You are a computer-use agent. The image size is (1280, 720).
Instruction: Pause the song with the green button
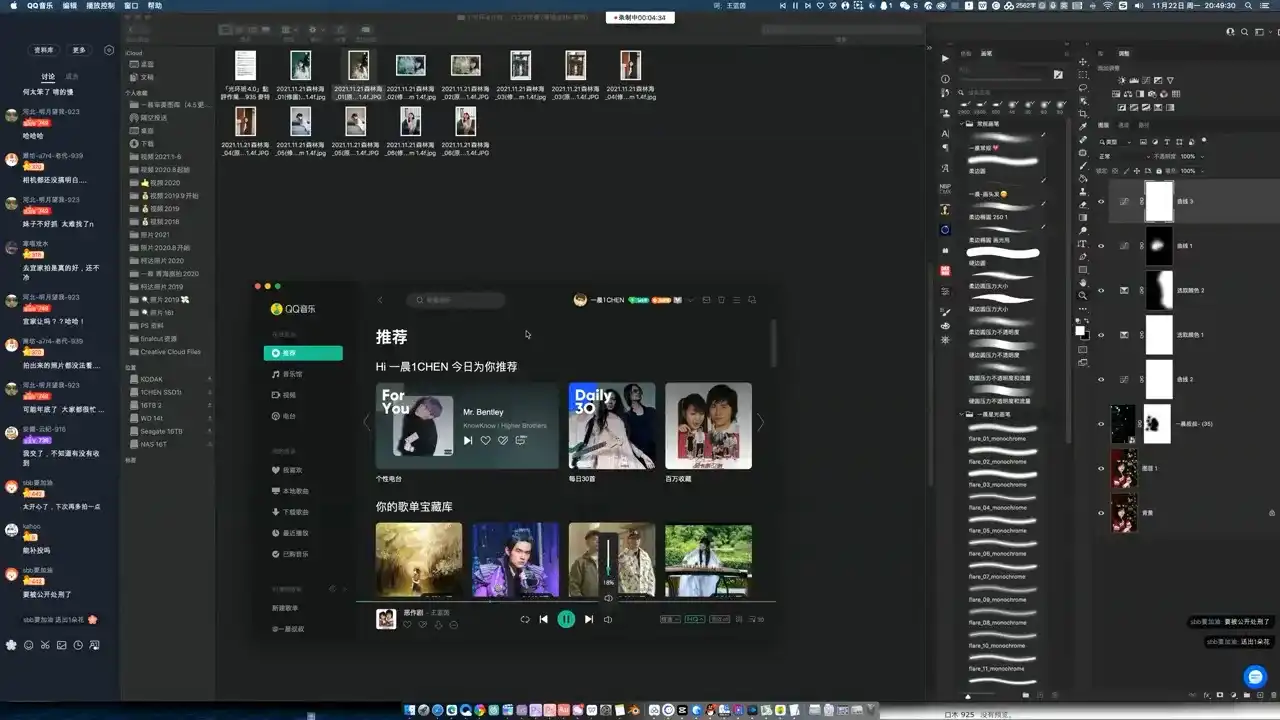pos(566,619)
